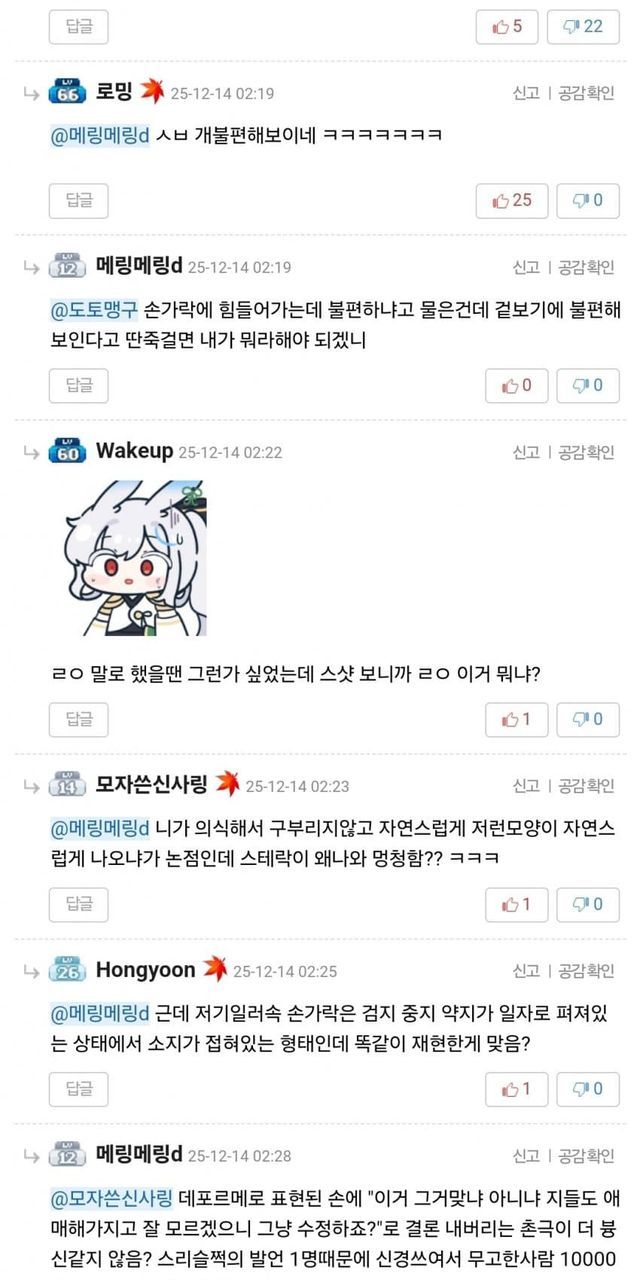Click 답글 under Wakeup's comment
This screenshot has height=1280, width=640.
79,719
